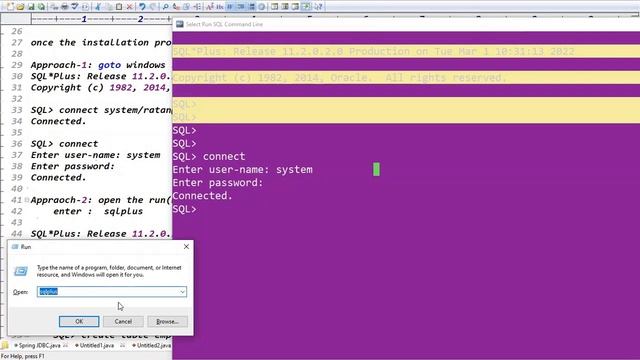Click the Cut scissors icon
Image resolution: width=640 pixels, height=360 pixels.
click(x=98, y=7)
